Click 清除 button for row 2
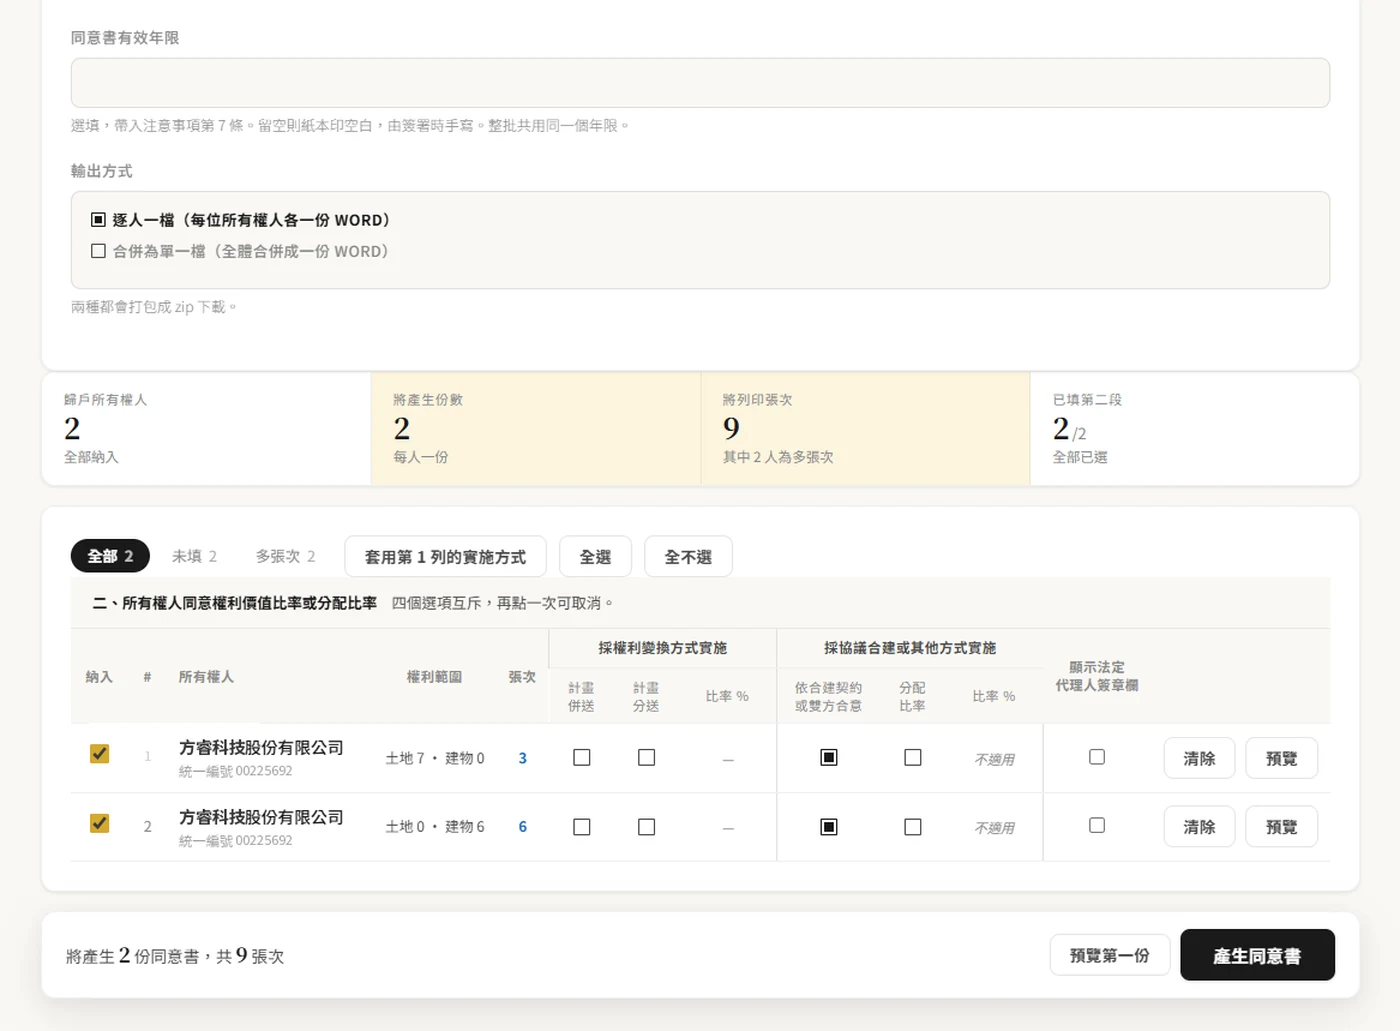Viewport: 1400px width, 1031px height. coord(1199,827)
